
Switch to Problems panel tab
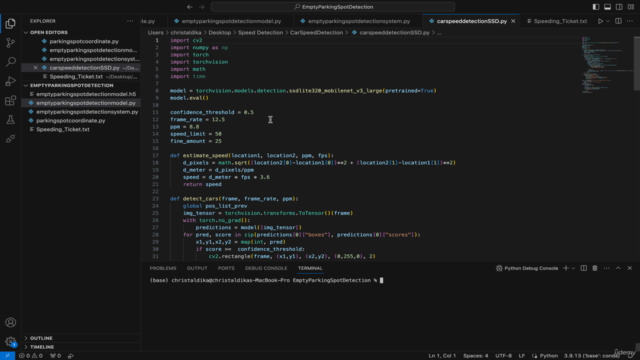163,268
